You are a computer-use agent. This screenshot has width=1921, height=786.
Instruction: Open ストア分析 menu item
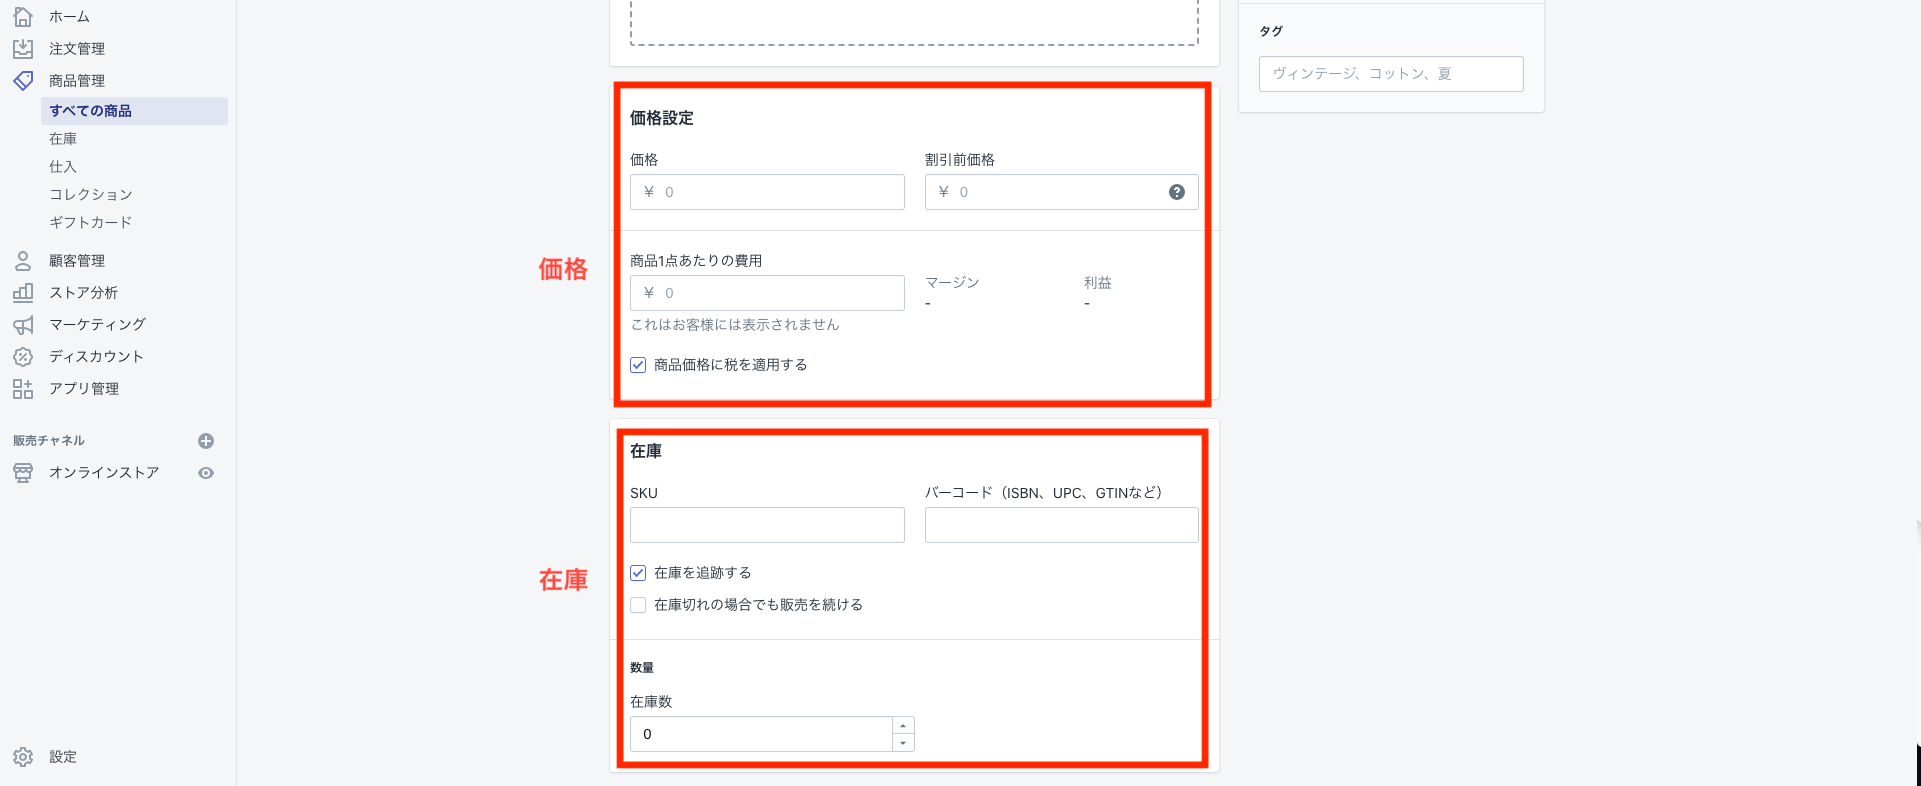[x=84, y=293]
